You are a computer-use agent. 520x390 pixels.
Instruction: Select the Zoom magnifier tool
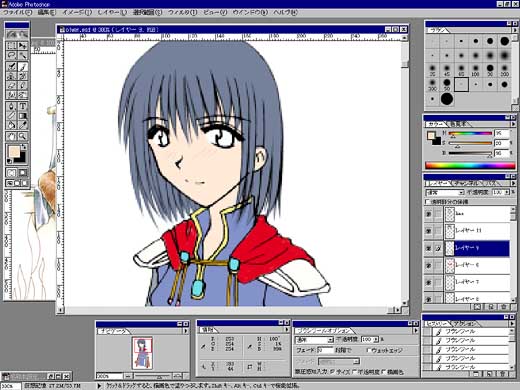[x=23, y=136]
